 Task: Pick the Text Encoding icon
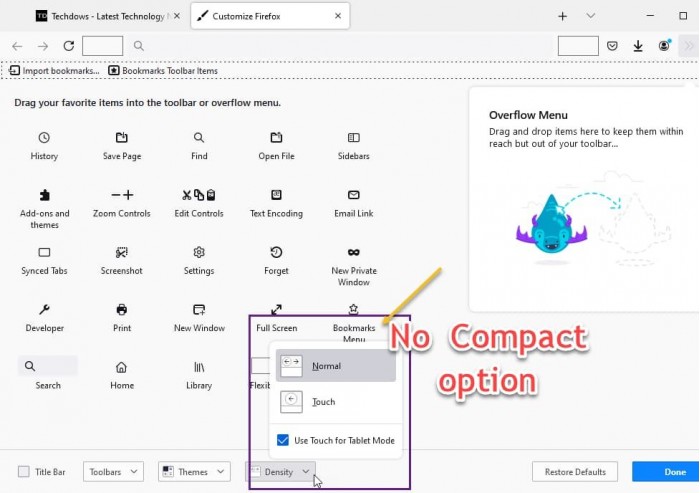(276, 195)
